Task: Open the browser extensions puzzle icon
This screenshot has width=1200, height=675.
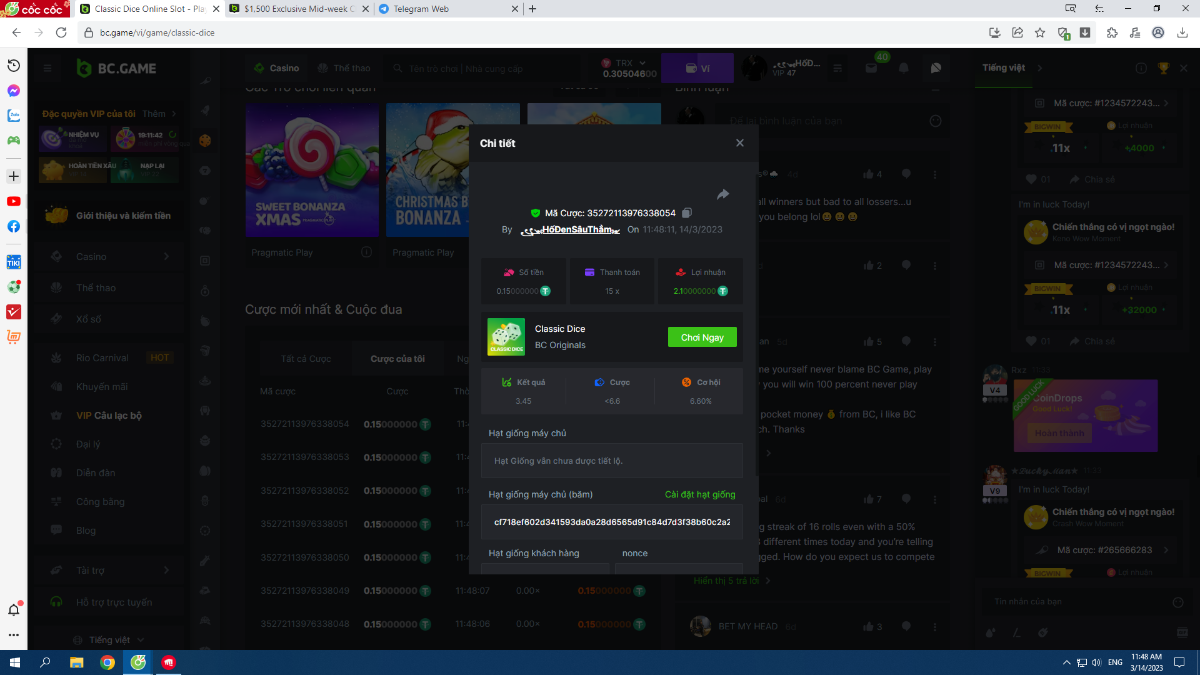Action: [x=1111, y=32]
